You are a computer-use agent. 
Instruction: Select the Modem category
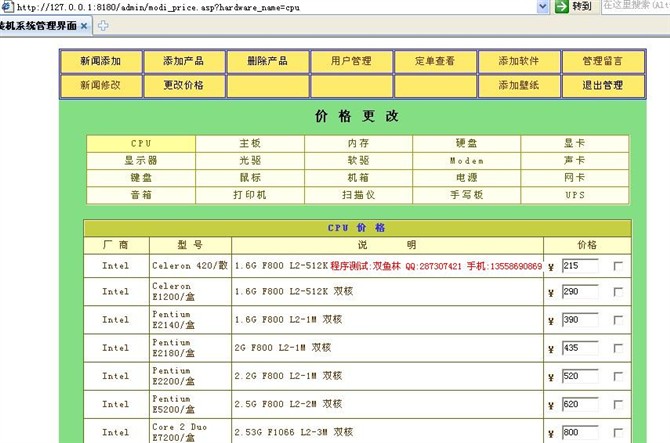467,161
